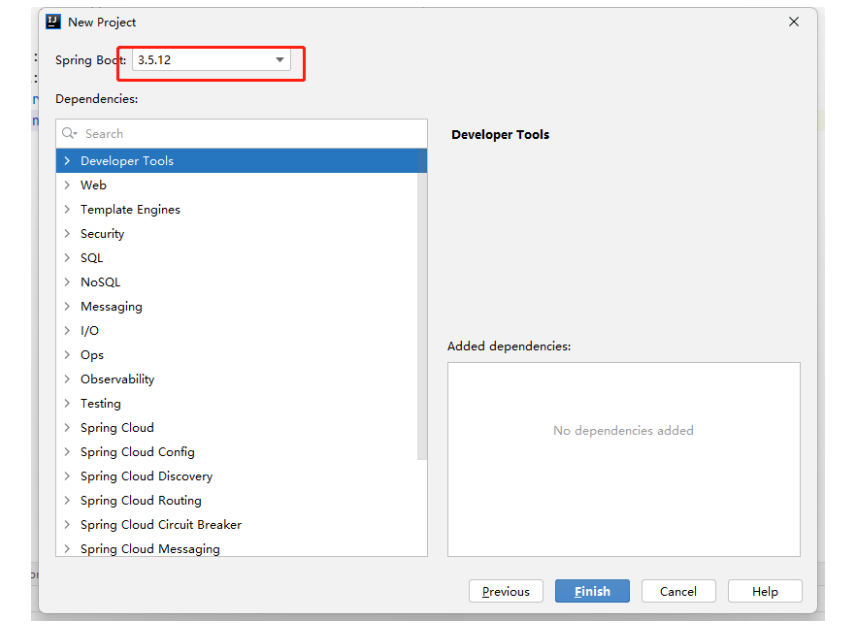The width and height of the screenshot is (863, 635).
Task: Expand the I/O category chevron
Action: 67,330
